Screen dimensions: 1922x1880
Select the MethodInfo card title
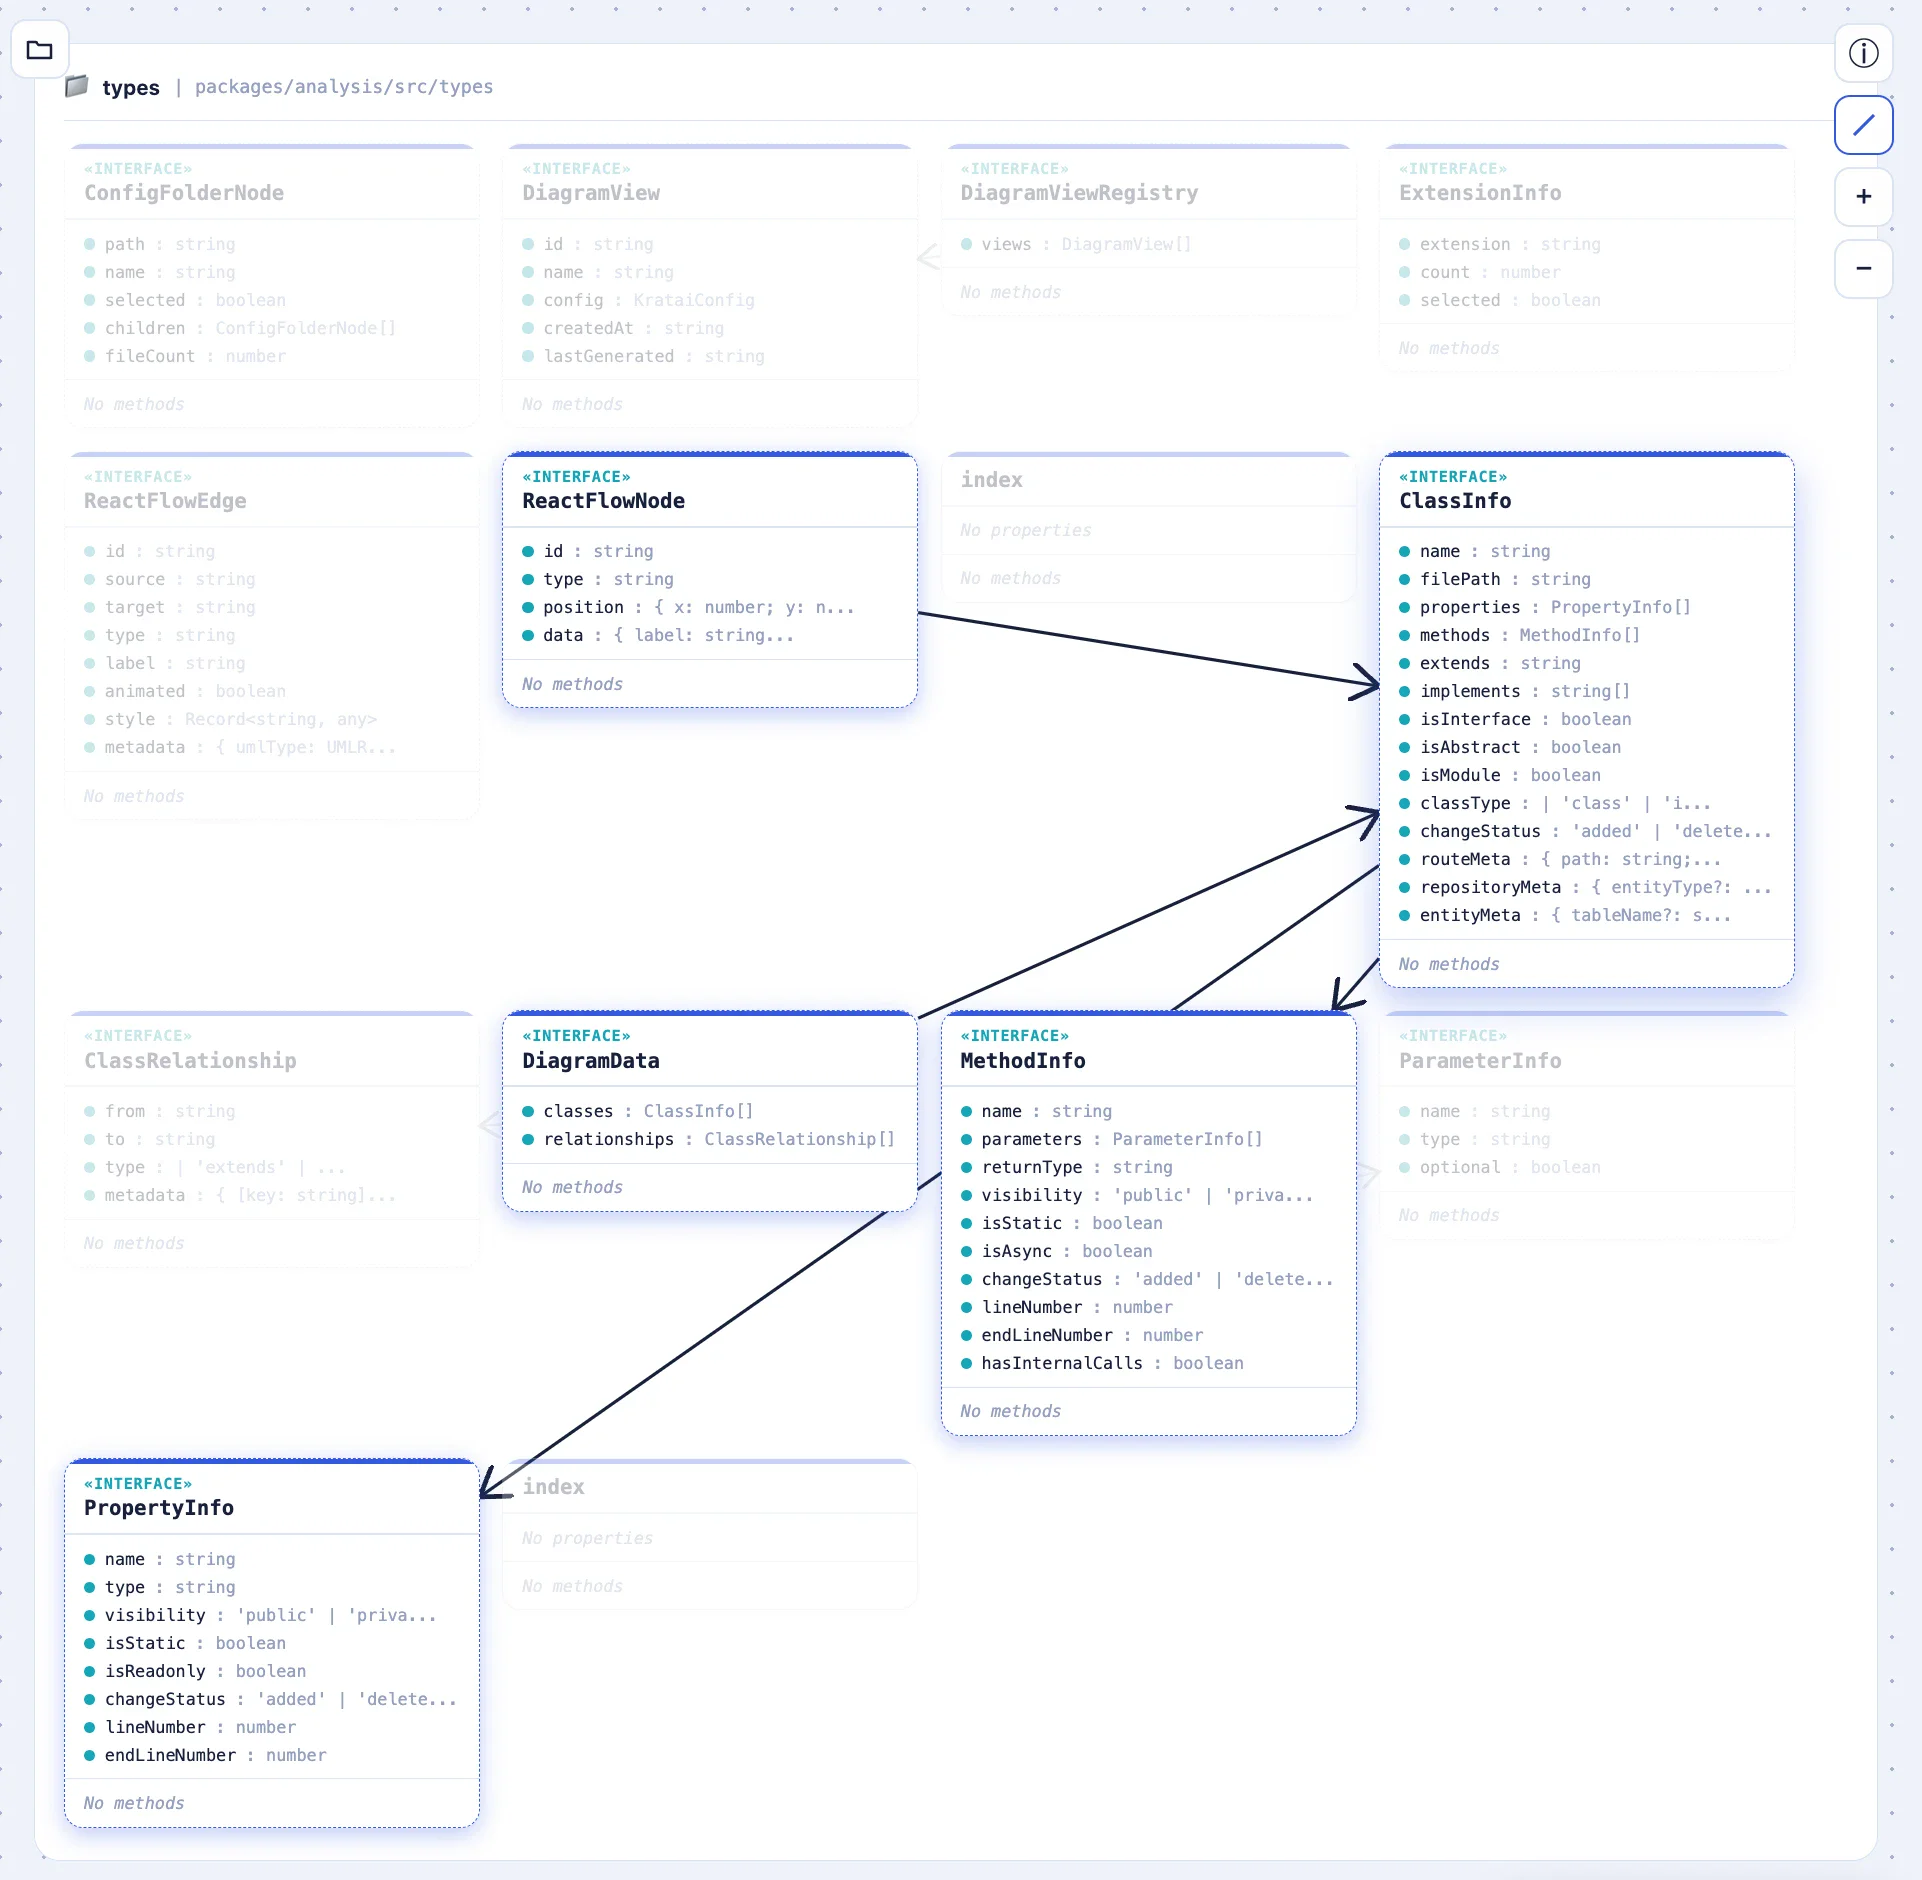(x=1022, y=1061)
